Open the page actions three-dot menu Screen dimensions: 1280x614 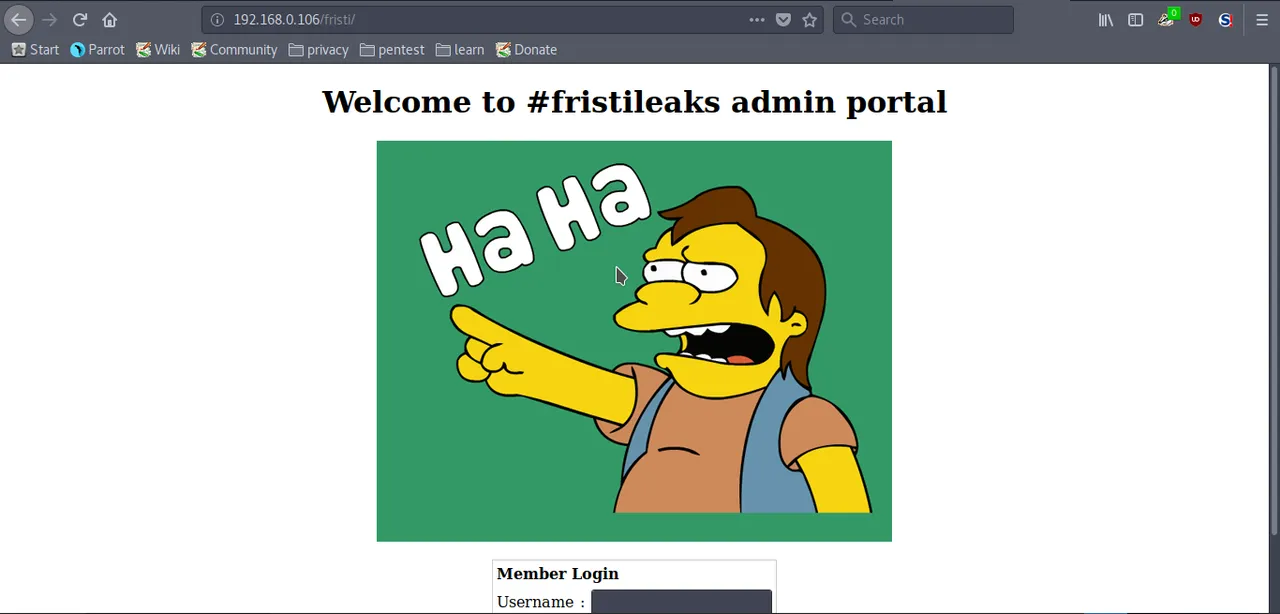tap(757, 19)
